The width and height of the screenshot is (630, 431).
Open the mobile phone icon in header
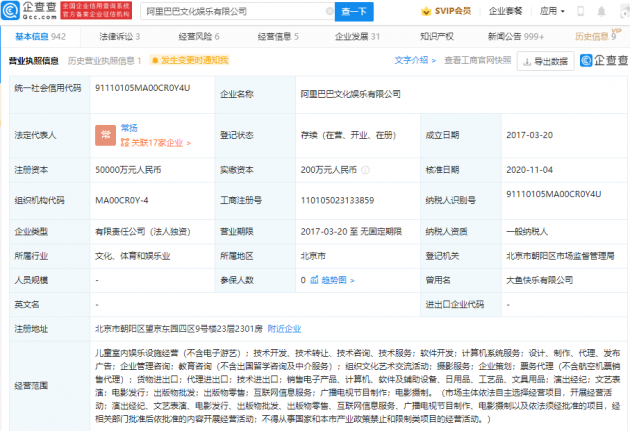click(x=580, y=11)
